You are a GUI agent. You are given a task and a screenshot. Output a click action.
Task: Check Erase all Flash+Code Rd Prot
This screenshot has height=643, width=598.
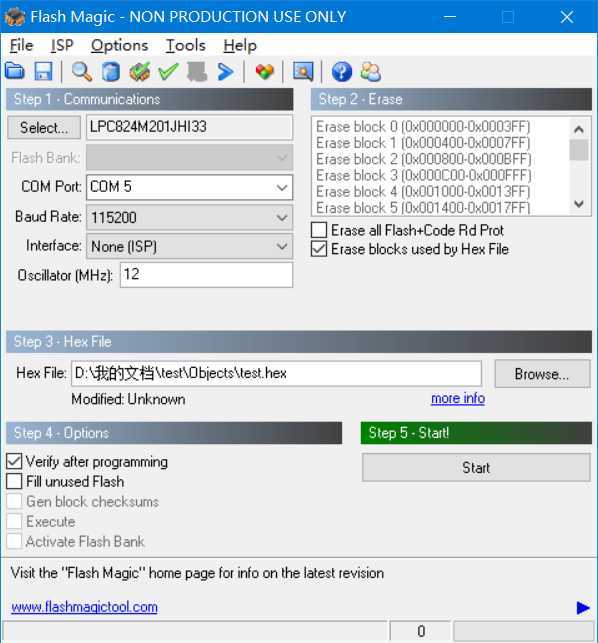click(x=319, y=230)
